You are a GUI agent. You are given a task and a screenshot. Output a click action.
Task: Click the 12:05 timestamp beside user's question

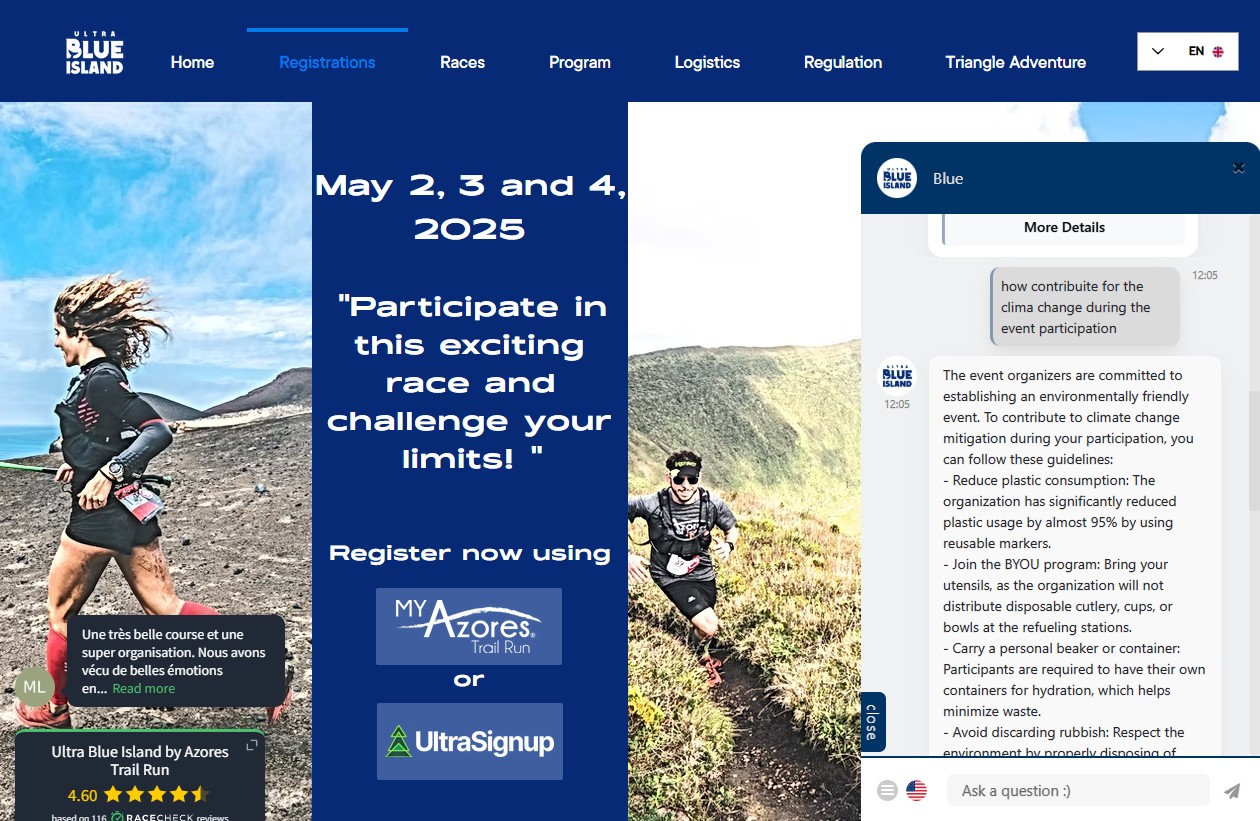pos(1205,275)
